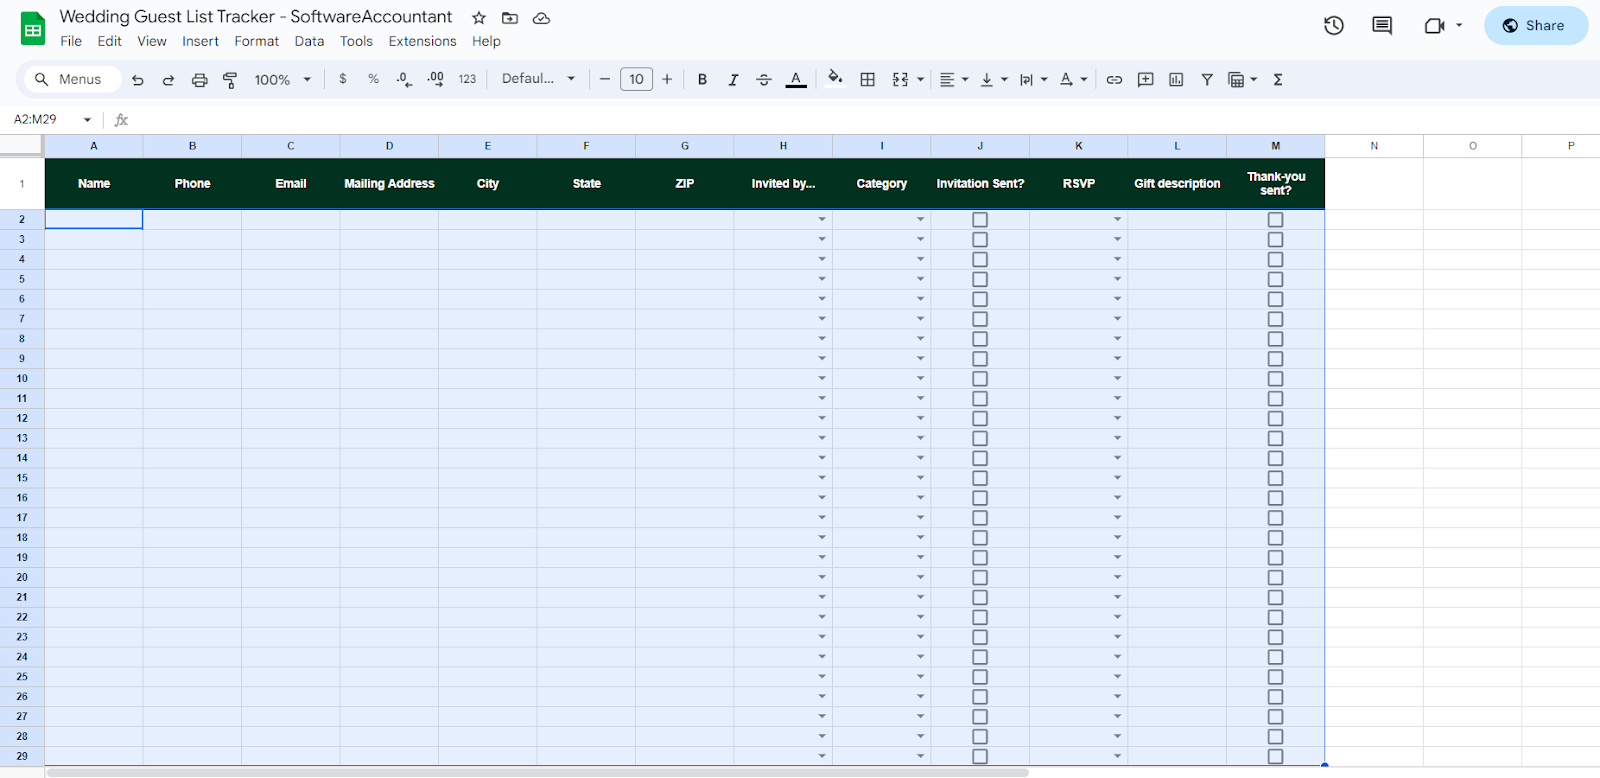Activate the Paint format roller icon
Viewport: 1600px width, 778px height.
pos(230,80)
